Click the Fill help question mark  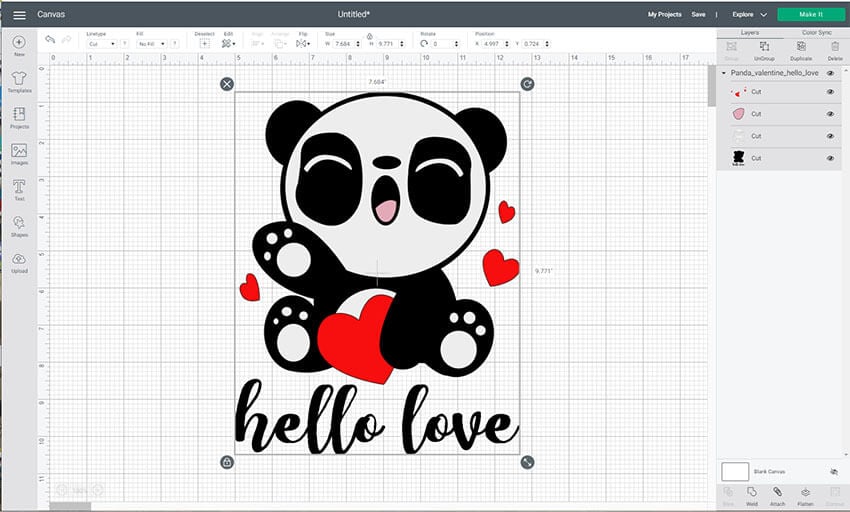pos(175,43)
